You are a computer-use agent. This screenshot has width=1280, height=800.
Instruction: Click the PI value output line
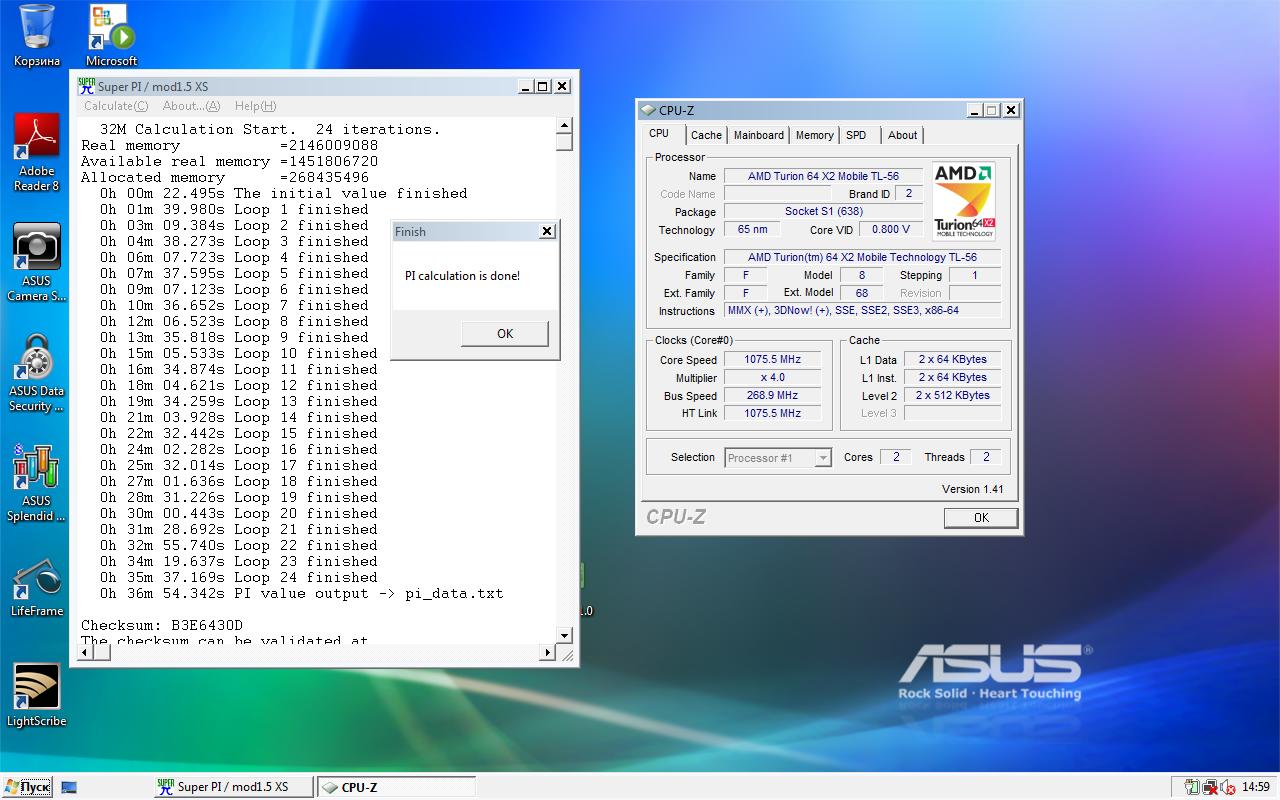pyautogui.click(x=301, y=593)
